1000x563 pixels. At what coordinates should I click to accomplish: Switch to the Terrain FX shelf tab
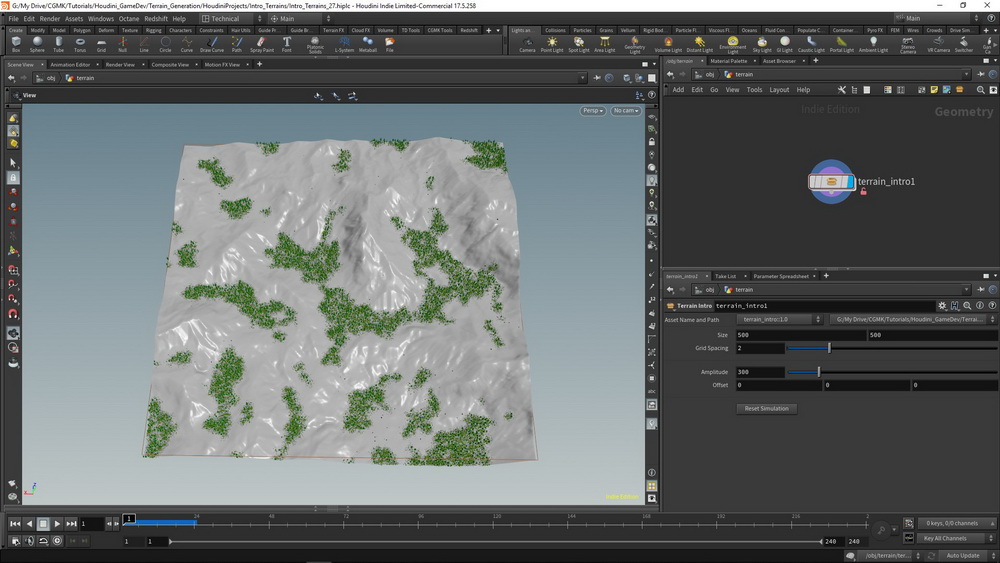coord(333,30)
